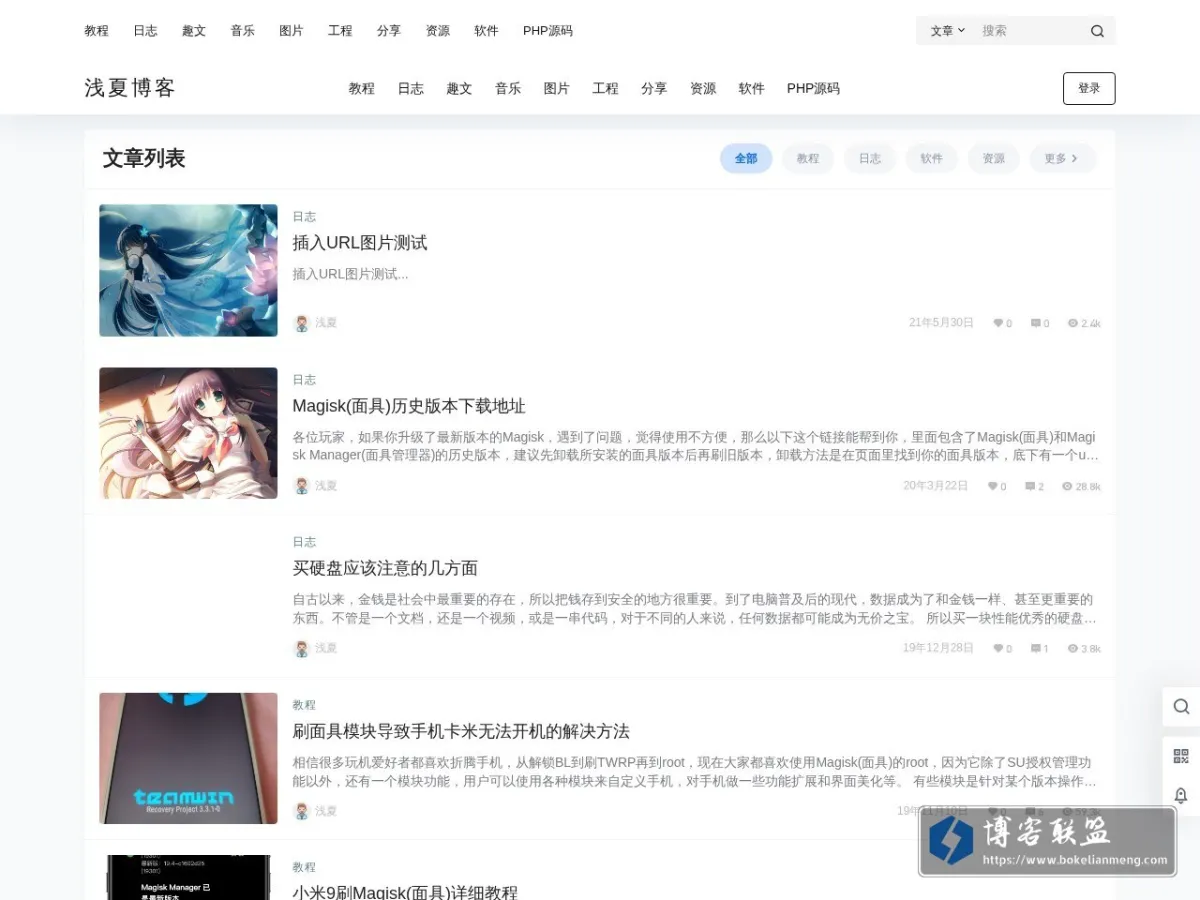Open 趣文 in the top navigation bar
The height and width of the screenshot is (900, 1200).
click(x=194, y=31)
